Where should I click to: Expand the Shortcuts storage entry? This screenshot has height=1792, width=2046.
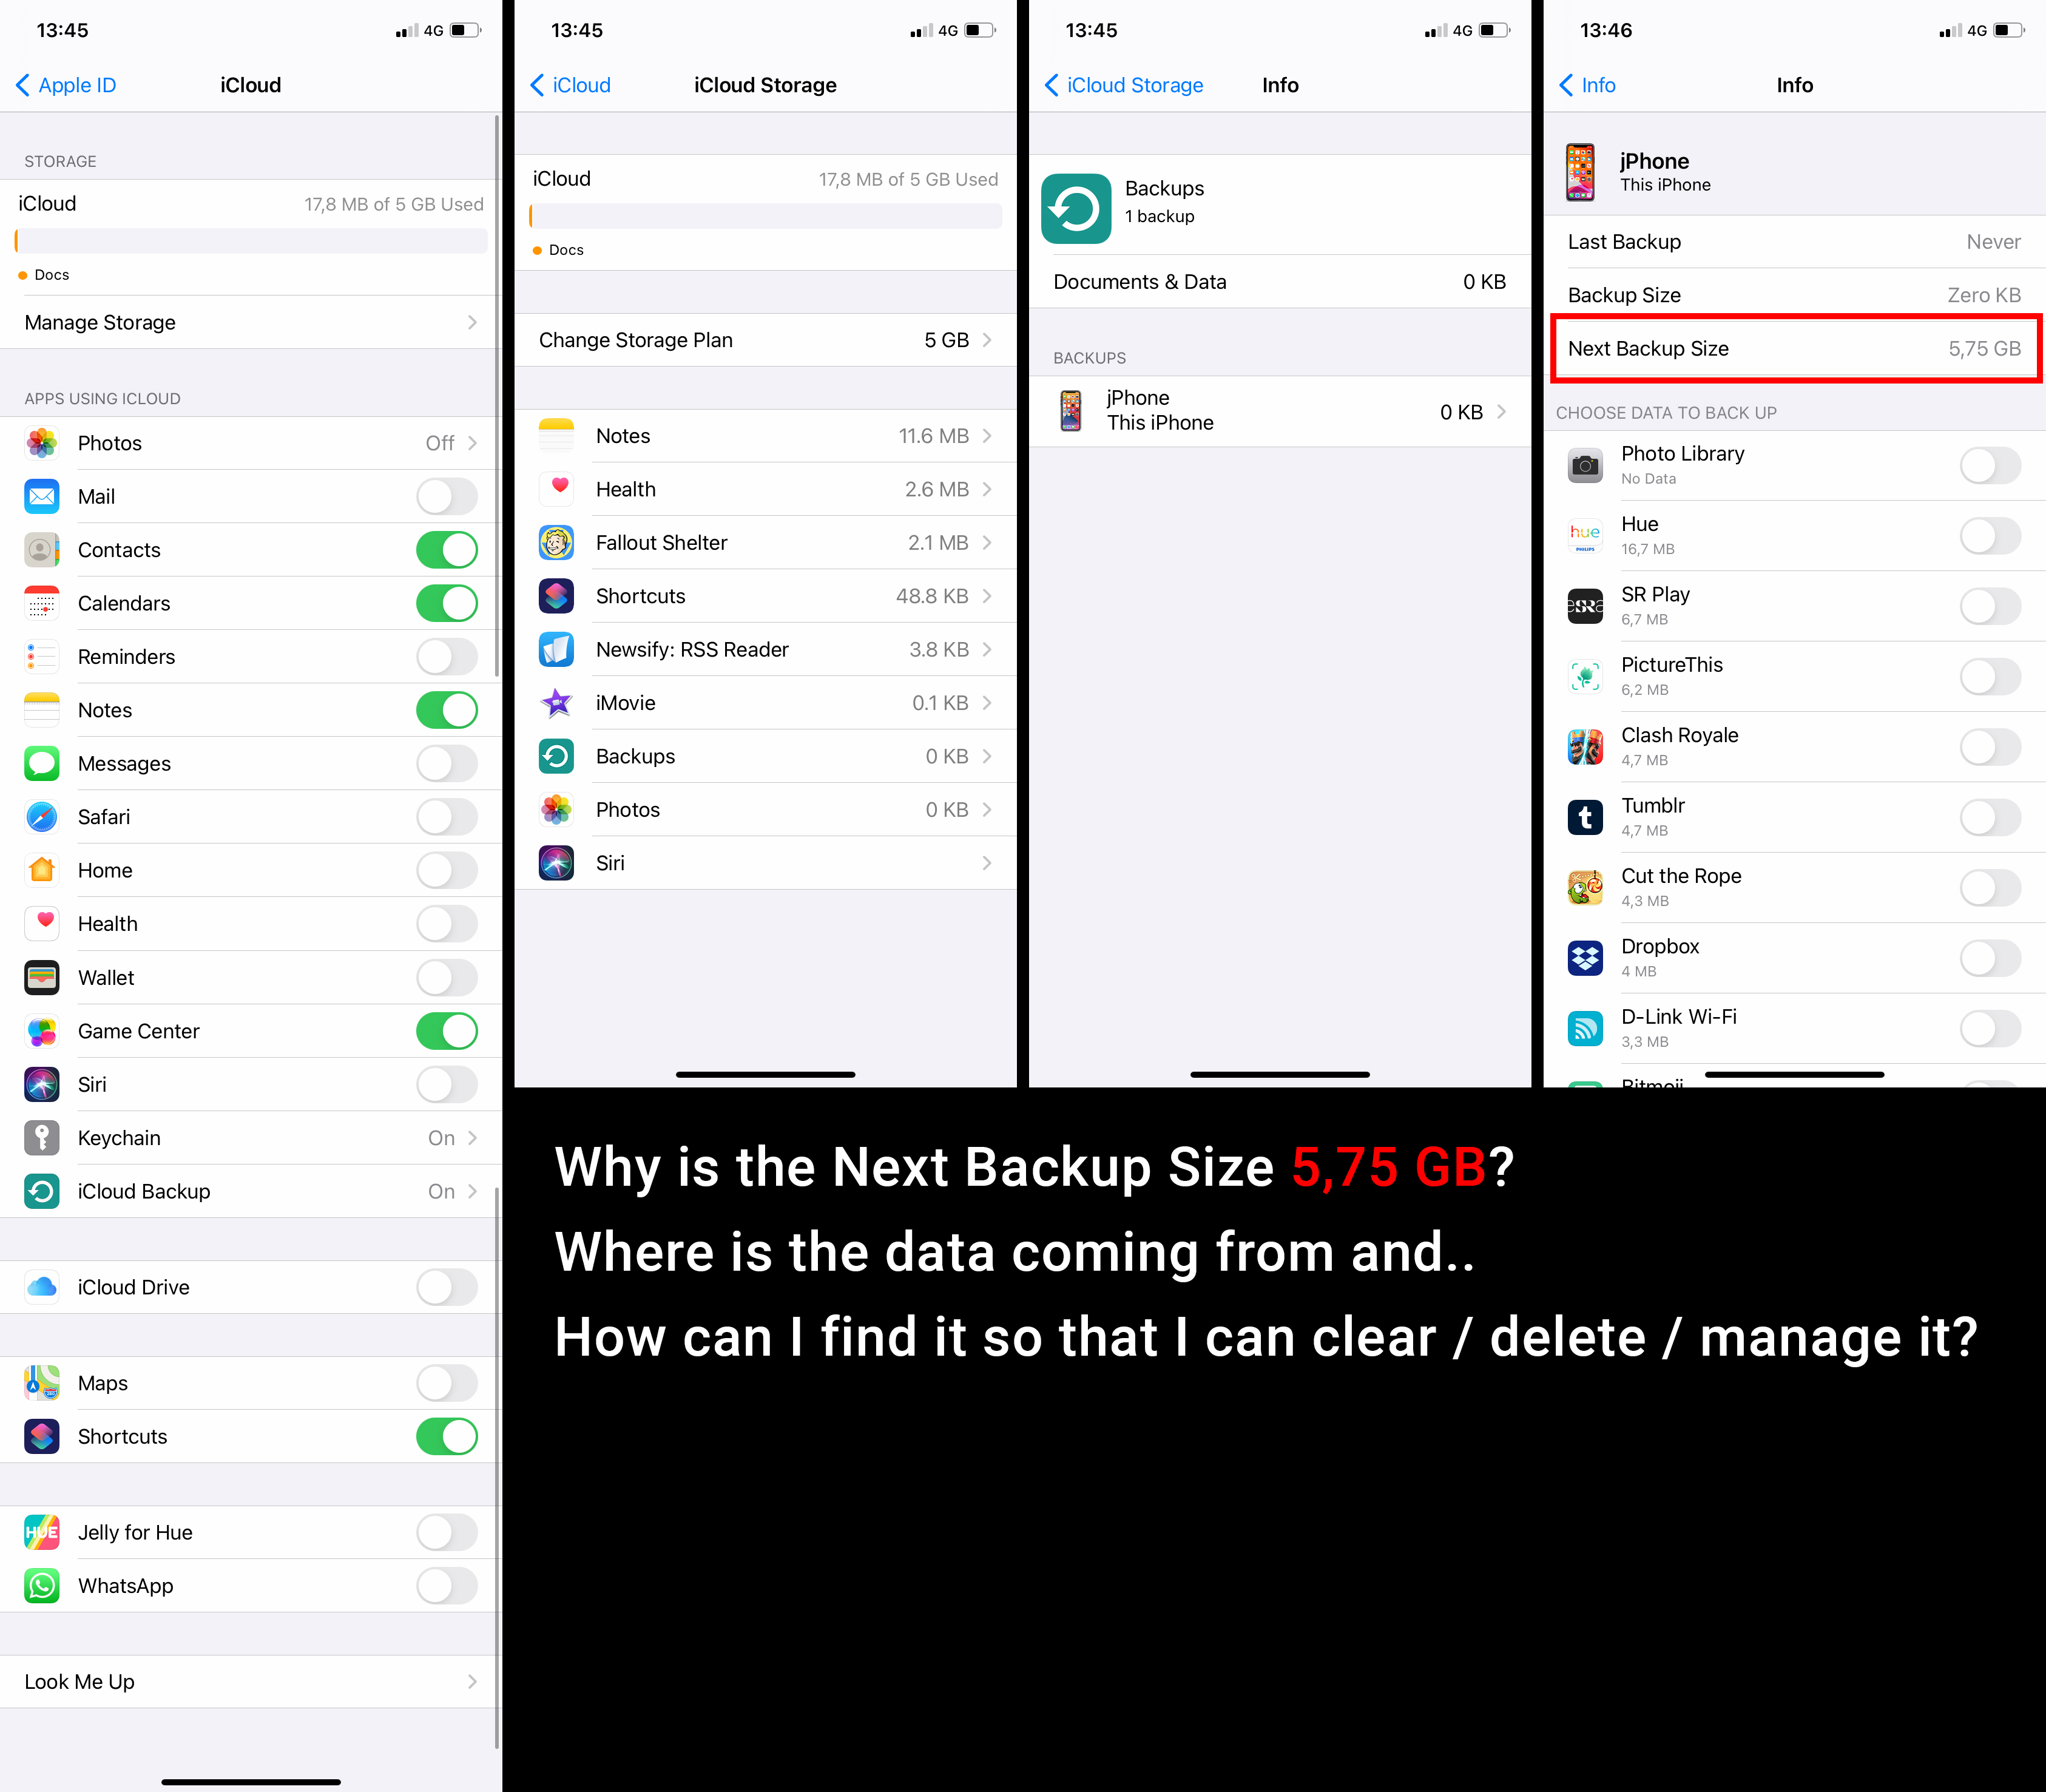[x=767, y=597]
